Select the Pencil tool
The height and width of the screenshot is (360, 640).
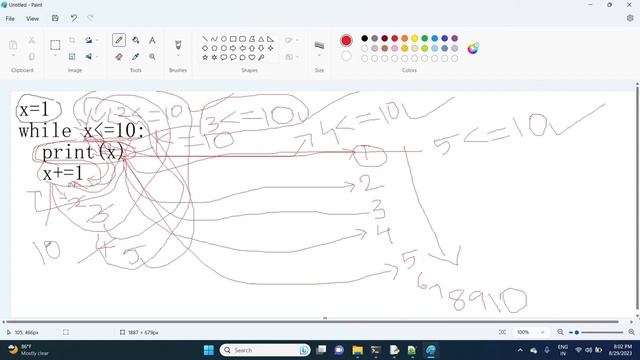point(119,40)
